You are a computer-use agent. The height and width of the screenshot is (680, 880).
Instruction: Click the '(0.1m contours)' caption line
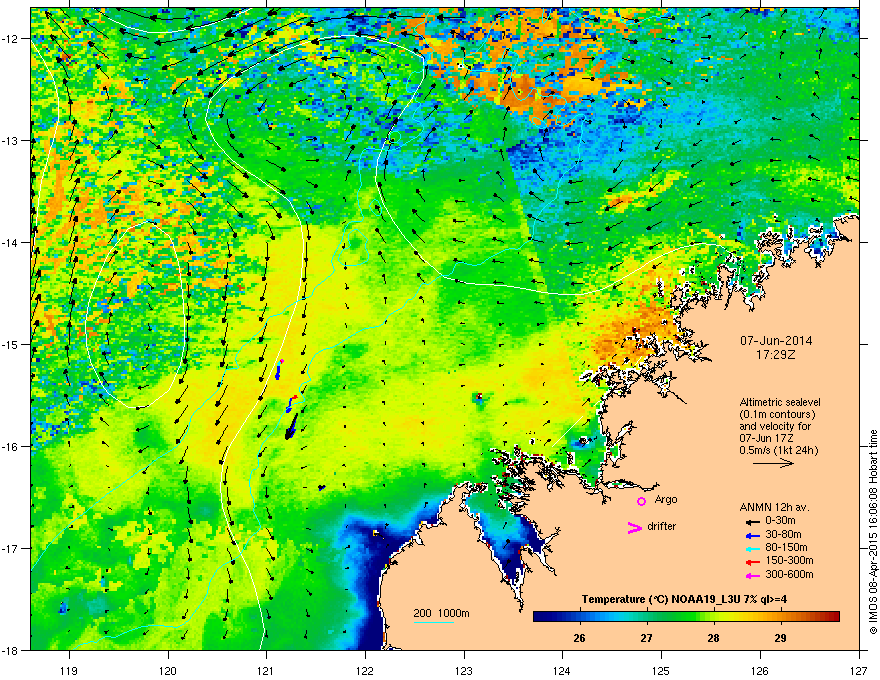pos(777,415)
